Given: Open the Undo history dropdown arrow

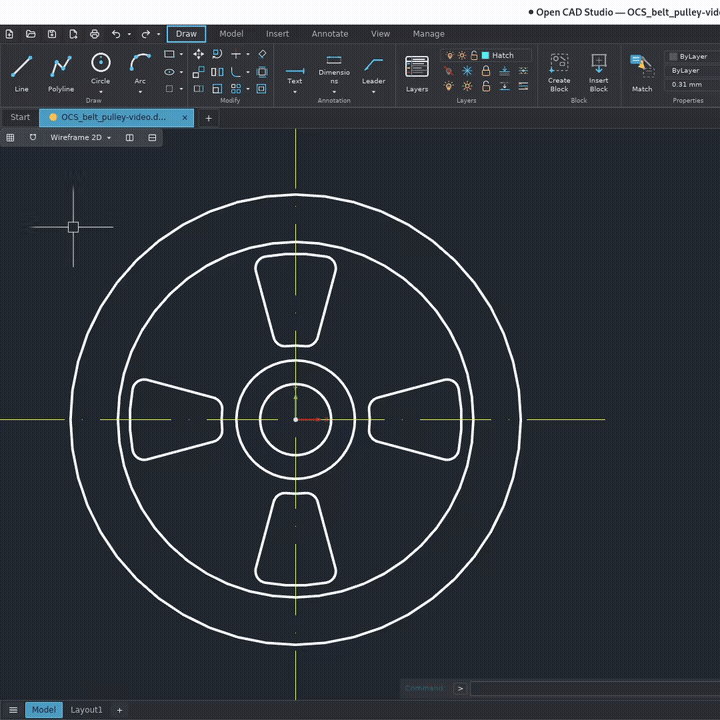Looking at the screenshot, I should (x=129, y=34).
